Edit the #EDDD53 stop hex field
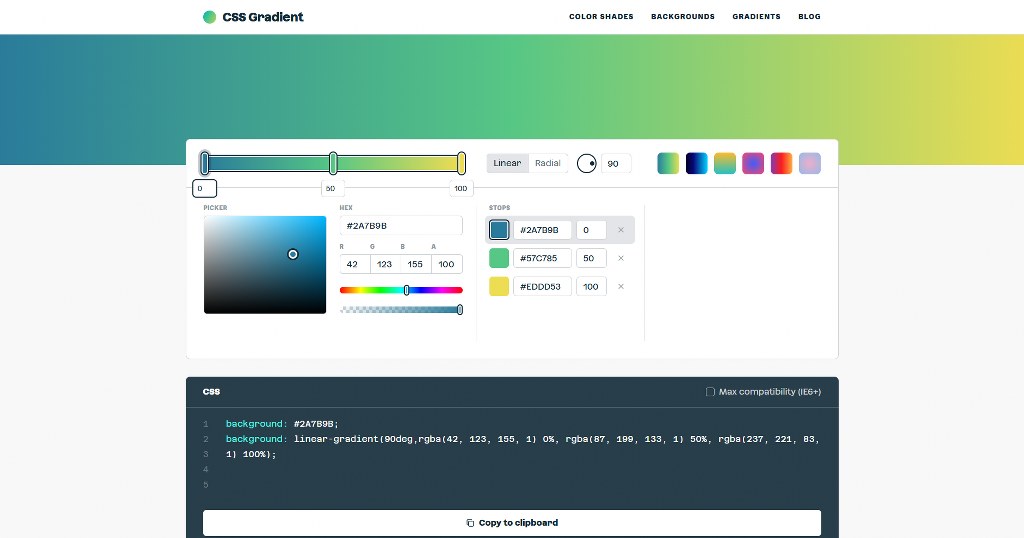 542,286
